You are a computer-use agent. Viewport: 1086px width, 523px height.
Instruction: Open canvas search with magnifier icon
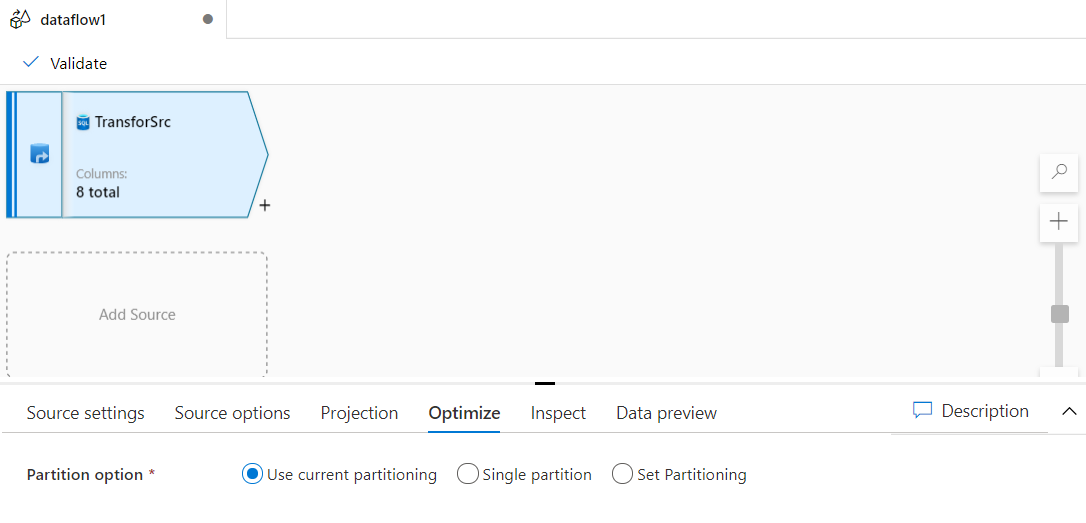coord(1059,172)
